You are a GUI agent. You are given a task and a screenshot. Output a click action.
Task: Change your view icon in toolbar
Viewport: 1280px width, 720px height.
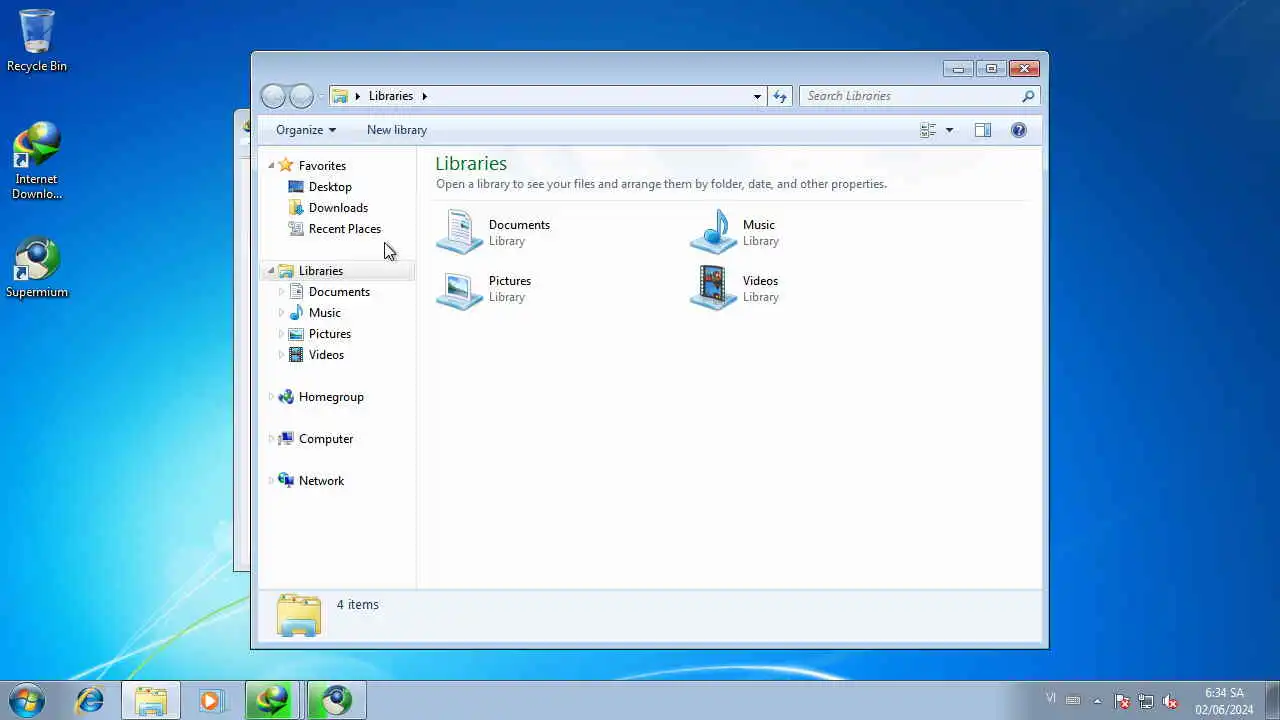[928, 130]
